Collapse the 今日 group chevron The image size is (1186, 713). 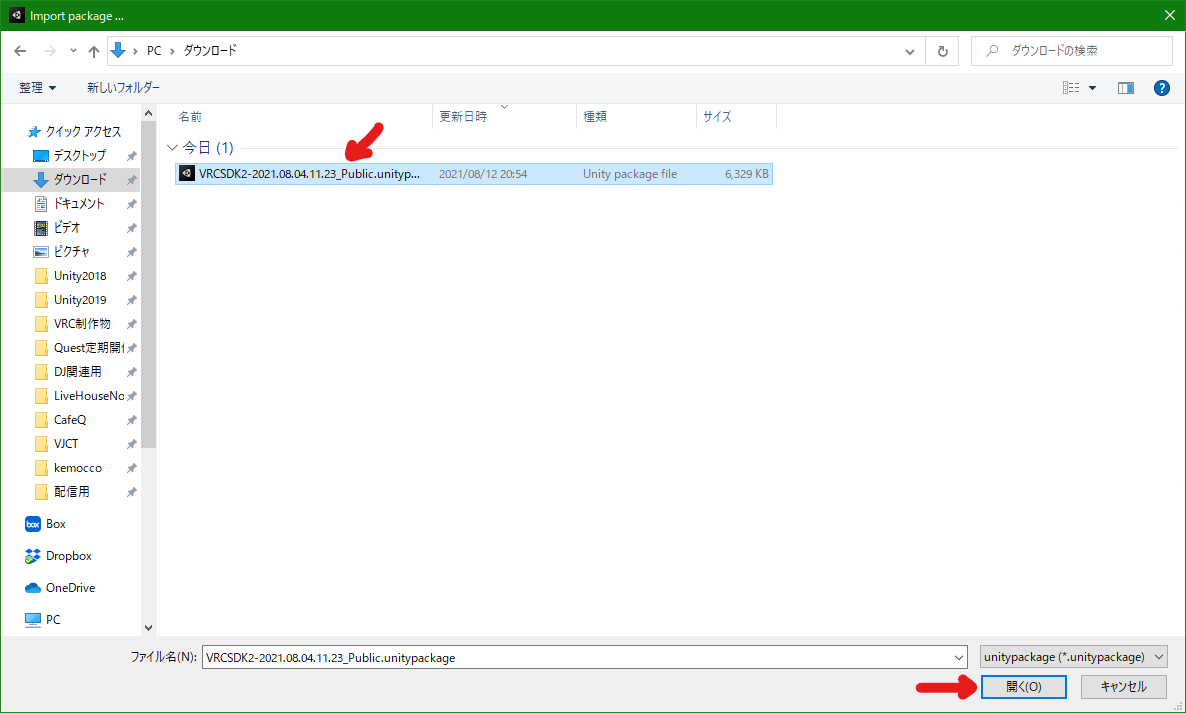[173, 148]
